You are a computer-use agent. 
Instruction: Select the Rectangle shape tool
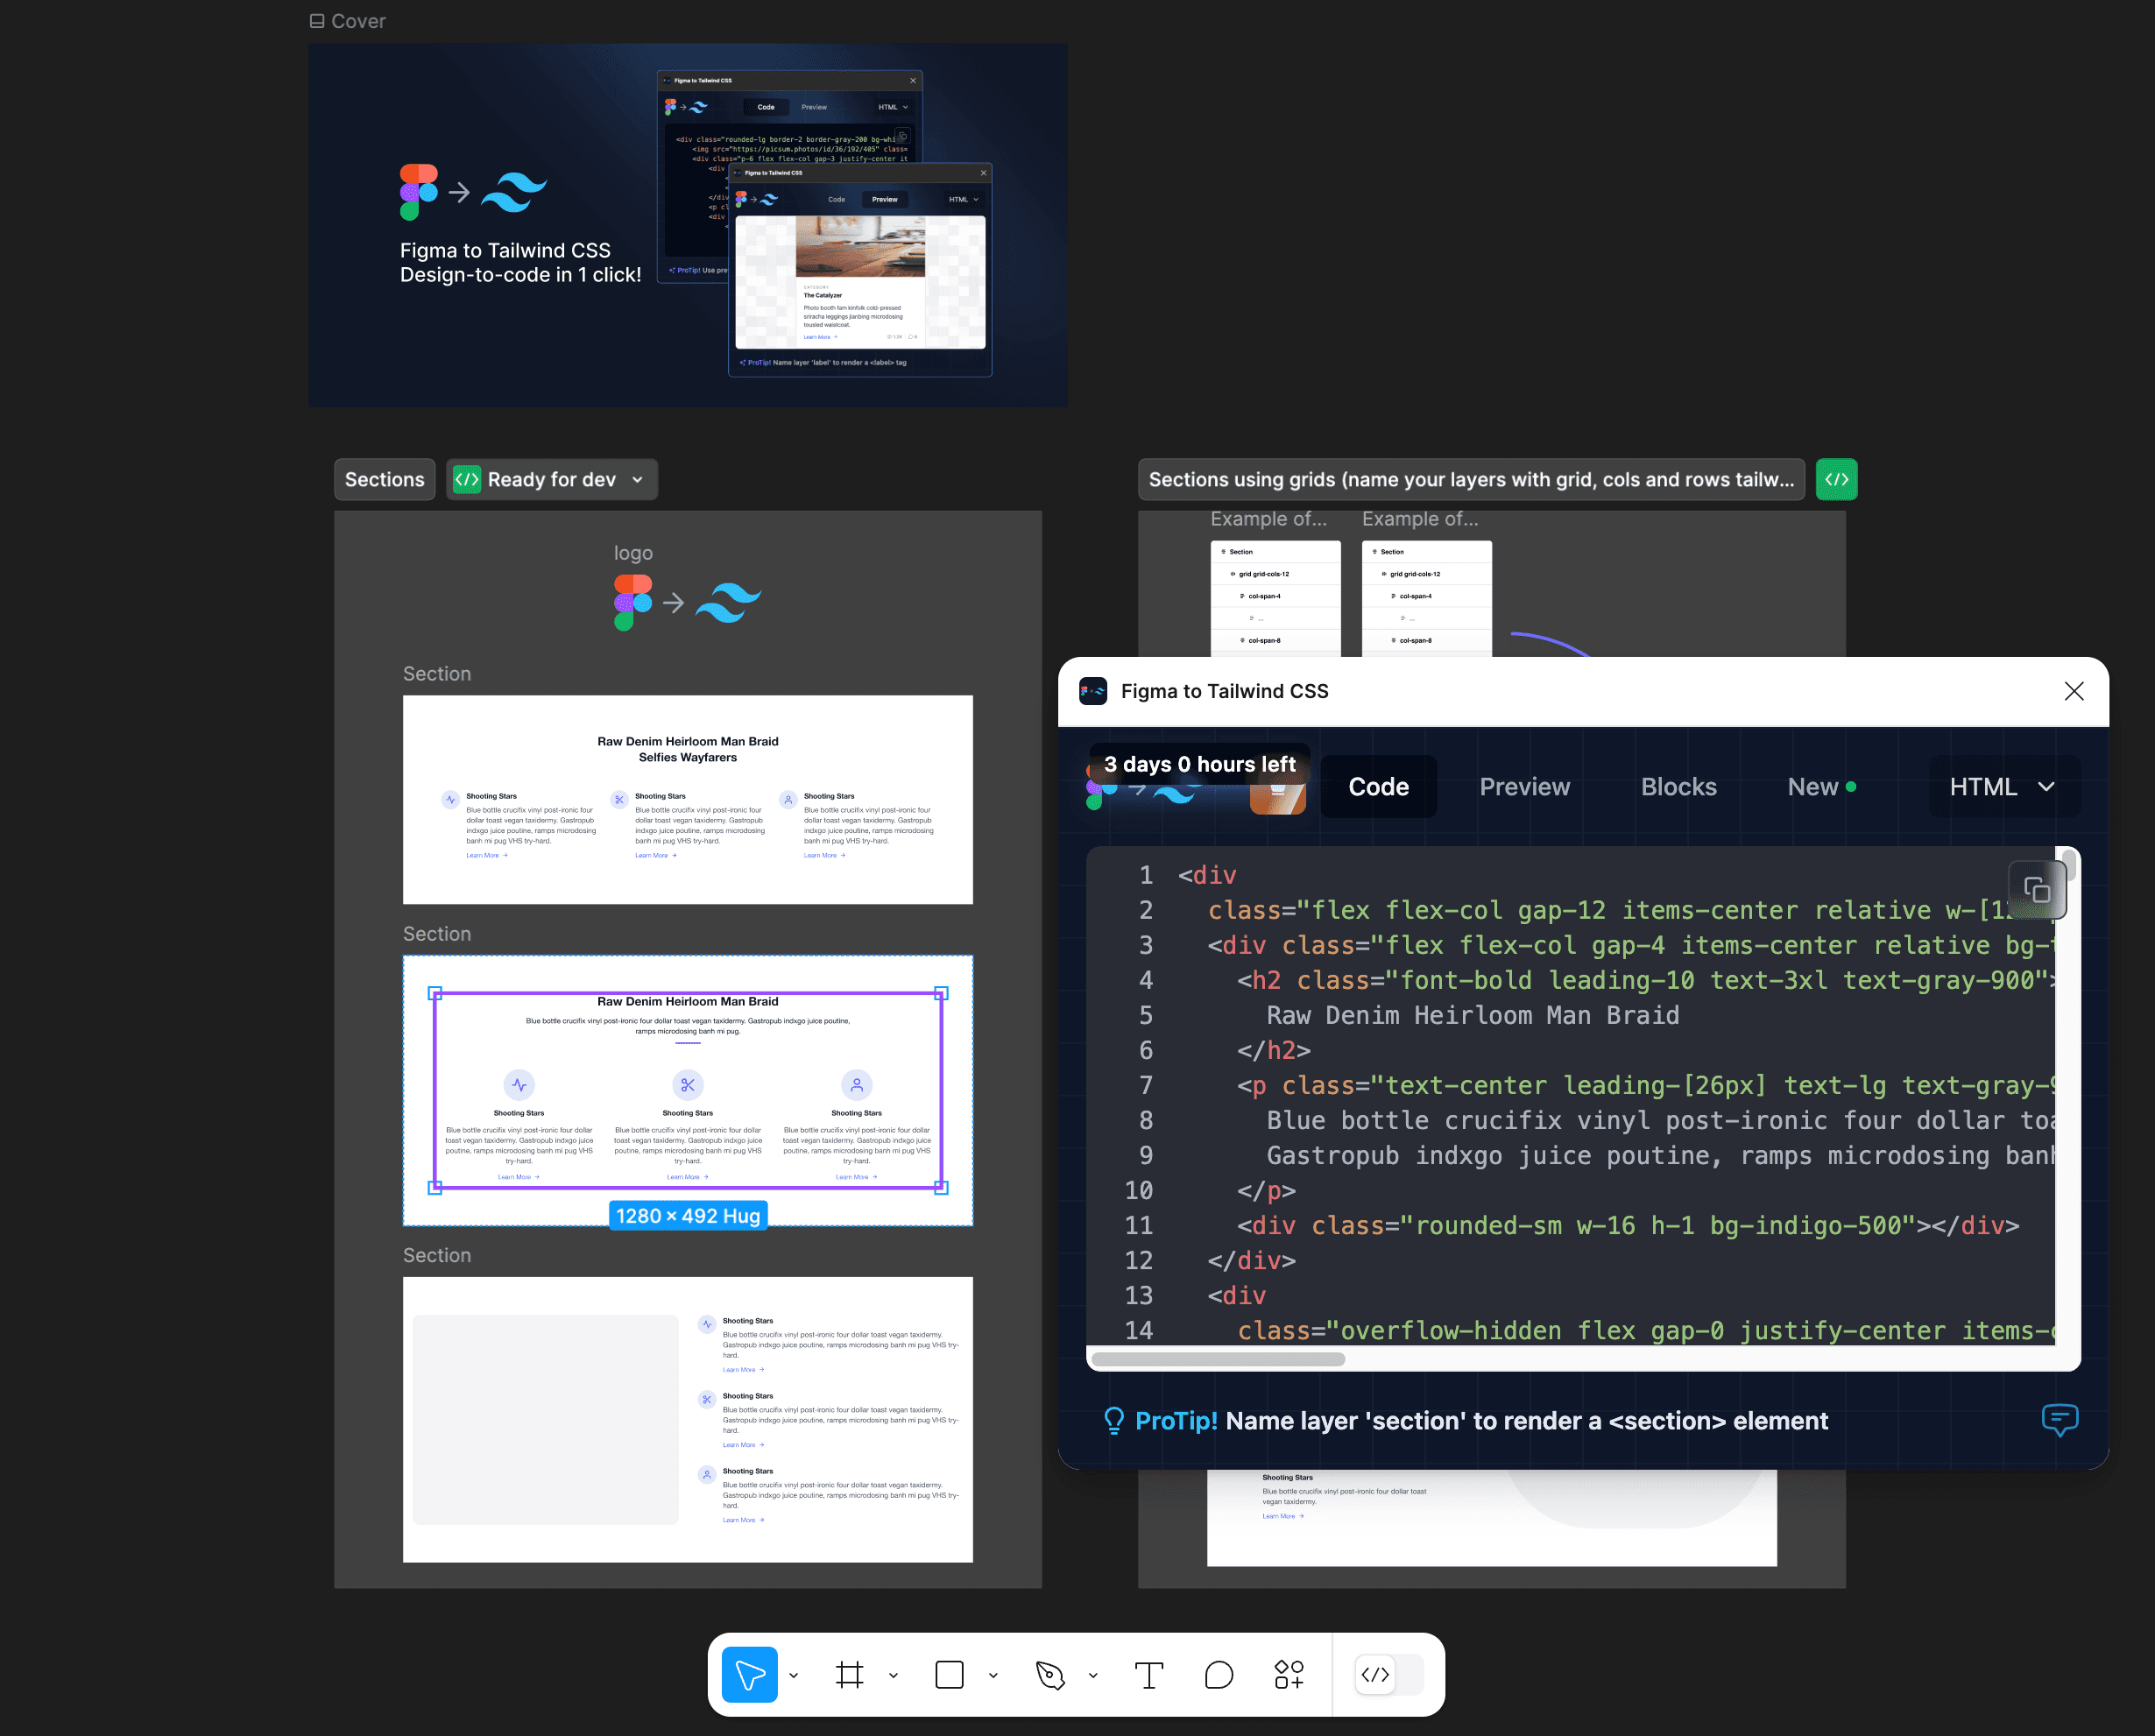[949, 1674]
